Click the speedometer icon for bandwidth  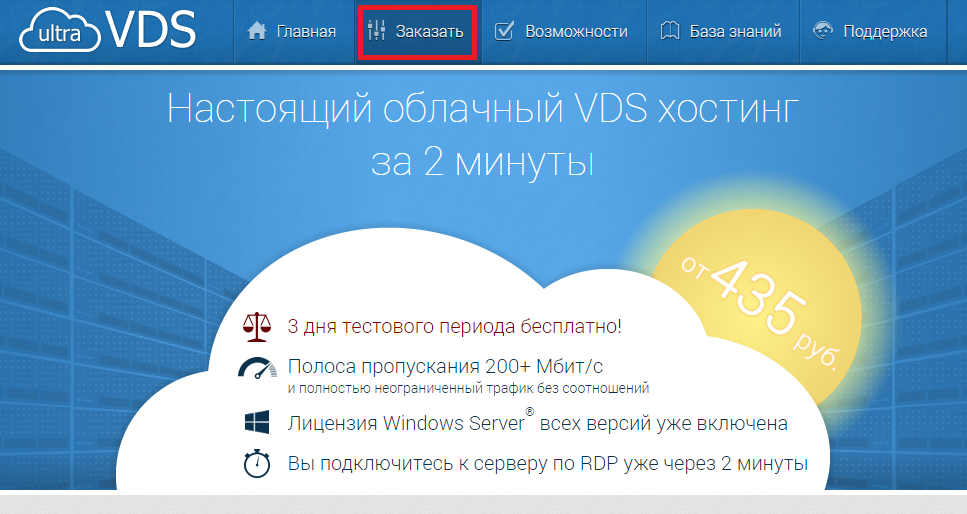[x=257, y=367]
